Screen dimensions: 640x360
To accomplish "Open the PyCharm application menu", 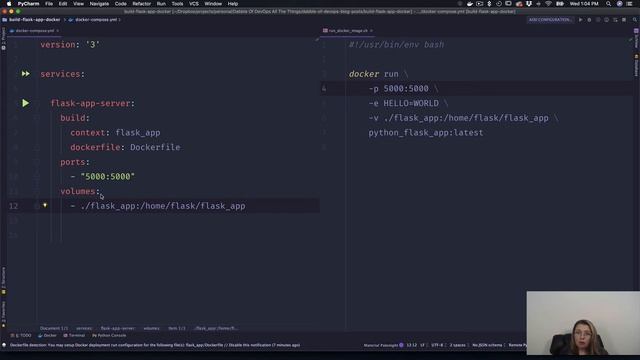I will 28,4.
